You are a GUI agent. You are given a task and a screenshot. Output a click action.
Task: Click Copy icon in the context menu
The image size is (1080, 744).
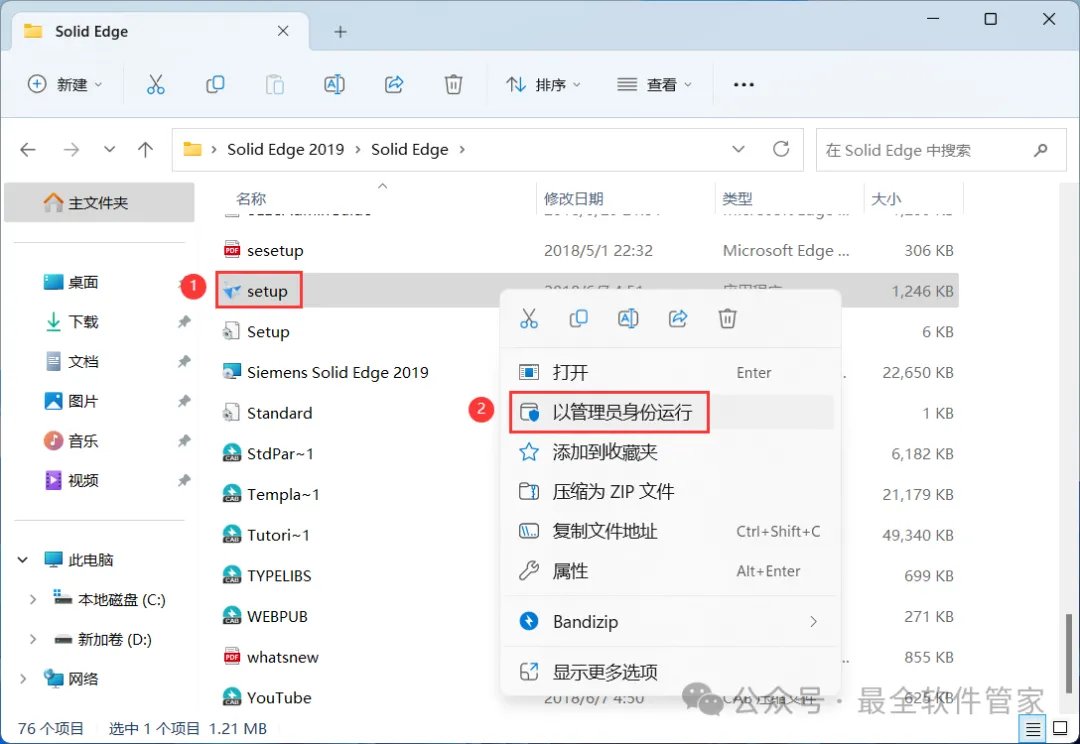pyautogui.click(x=579, y=319)
